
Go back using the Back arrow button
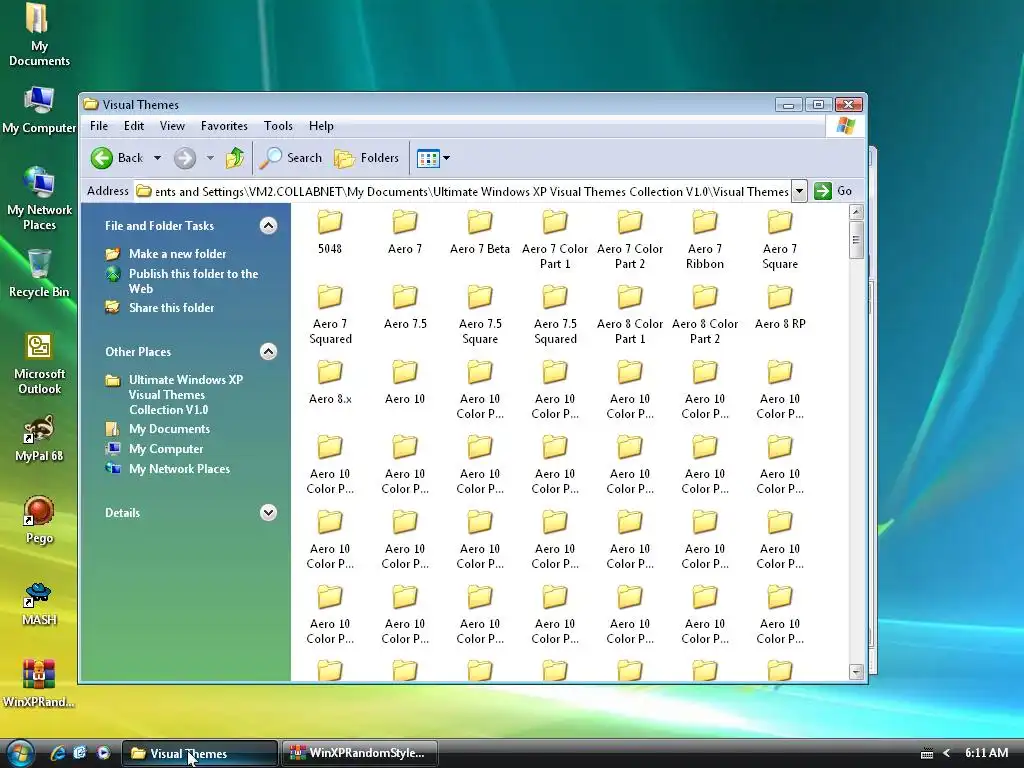[x=117, y=158]
